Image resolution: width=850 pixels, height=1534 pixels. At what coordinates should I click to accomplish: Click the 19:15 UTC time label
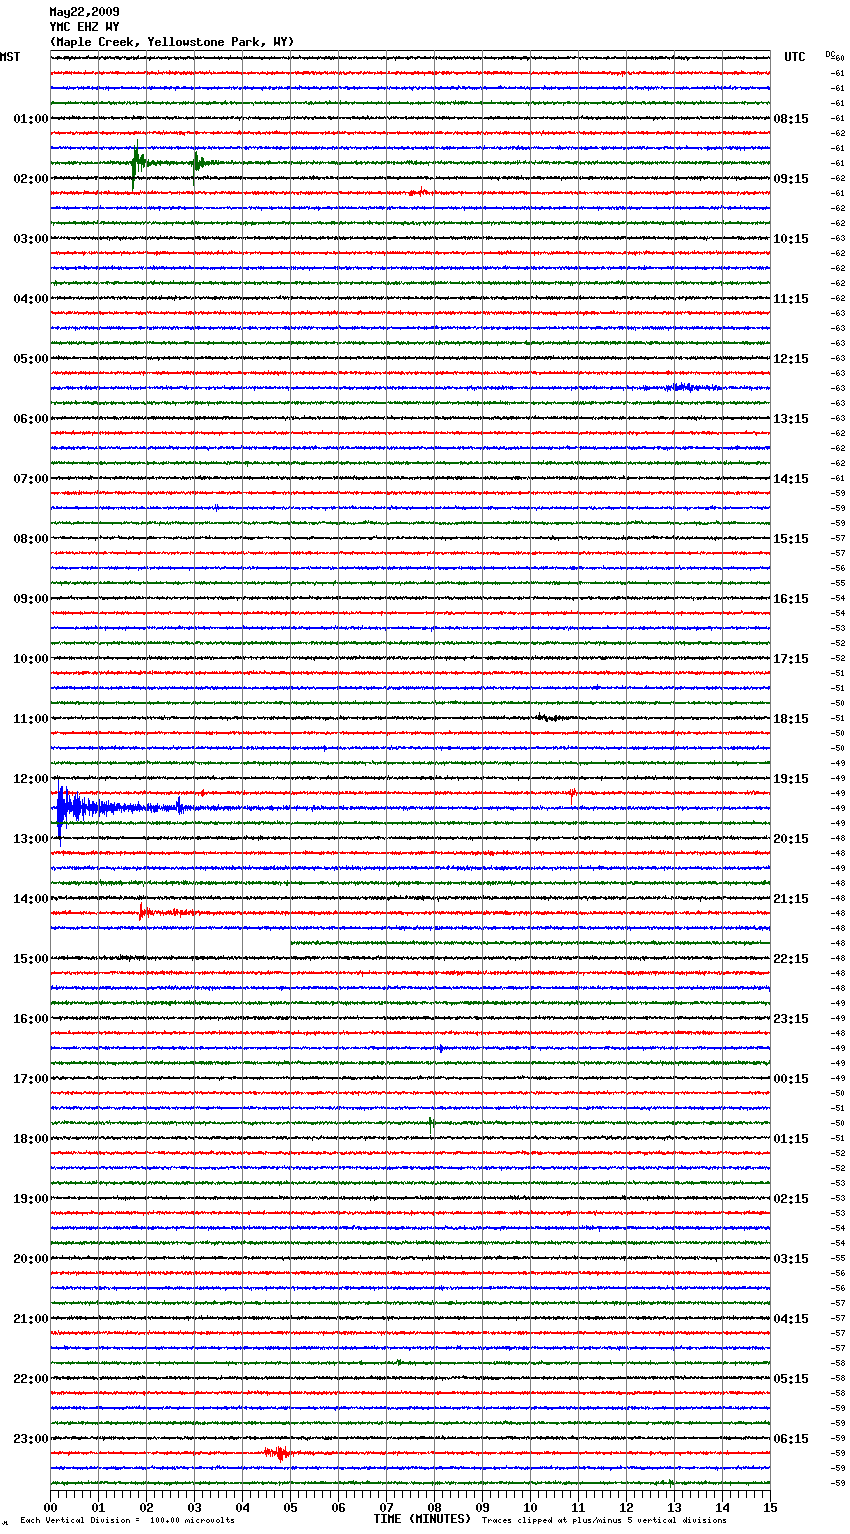pos(791,779)
